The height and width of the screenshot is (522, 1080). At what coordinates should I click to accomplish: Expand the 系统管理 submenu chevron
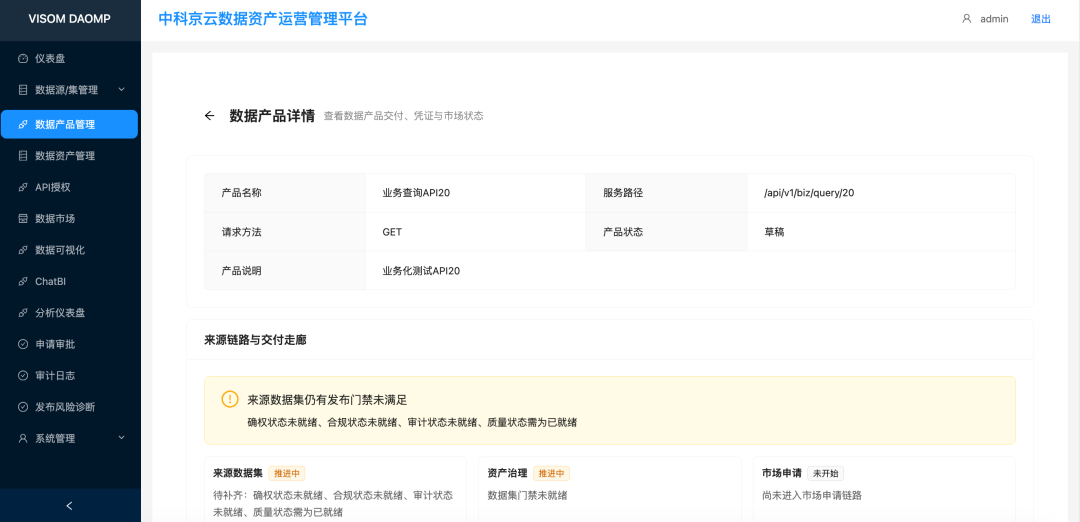(121, 438)
